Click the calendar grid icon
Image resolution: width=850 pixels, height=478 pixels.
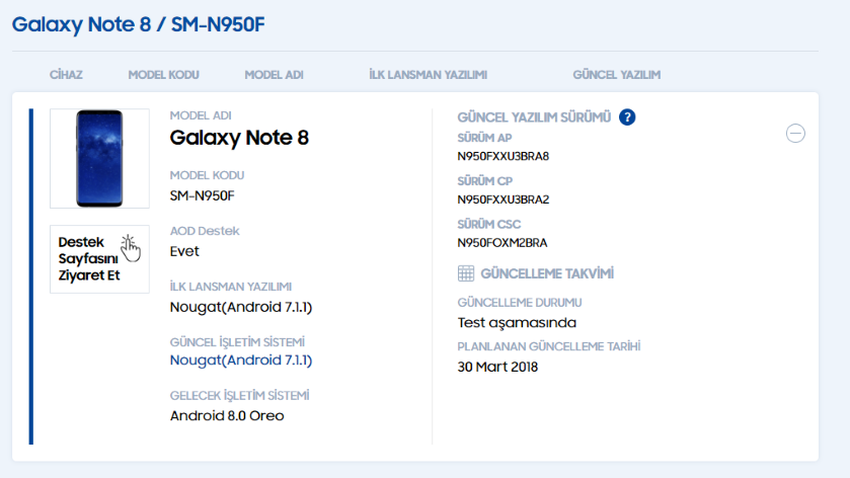coord(466,273)
